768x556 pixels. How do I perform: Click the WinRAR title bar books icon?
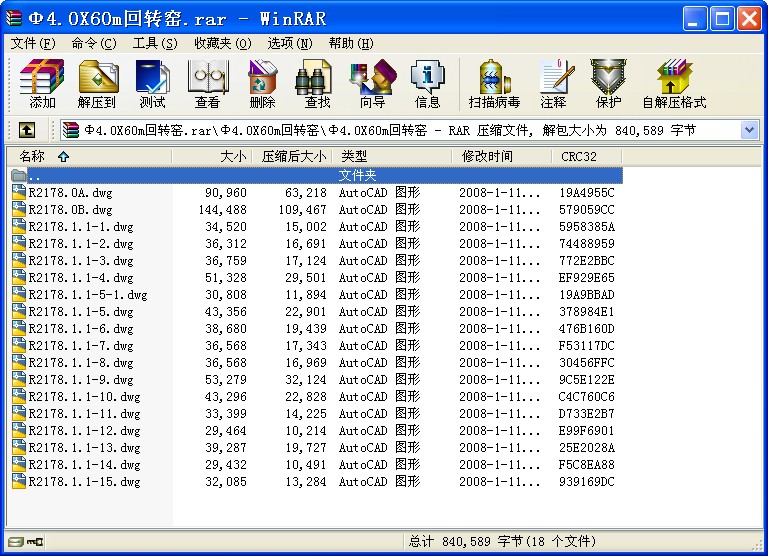click(x=14, y=19)
